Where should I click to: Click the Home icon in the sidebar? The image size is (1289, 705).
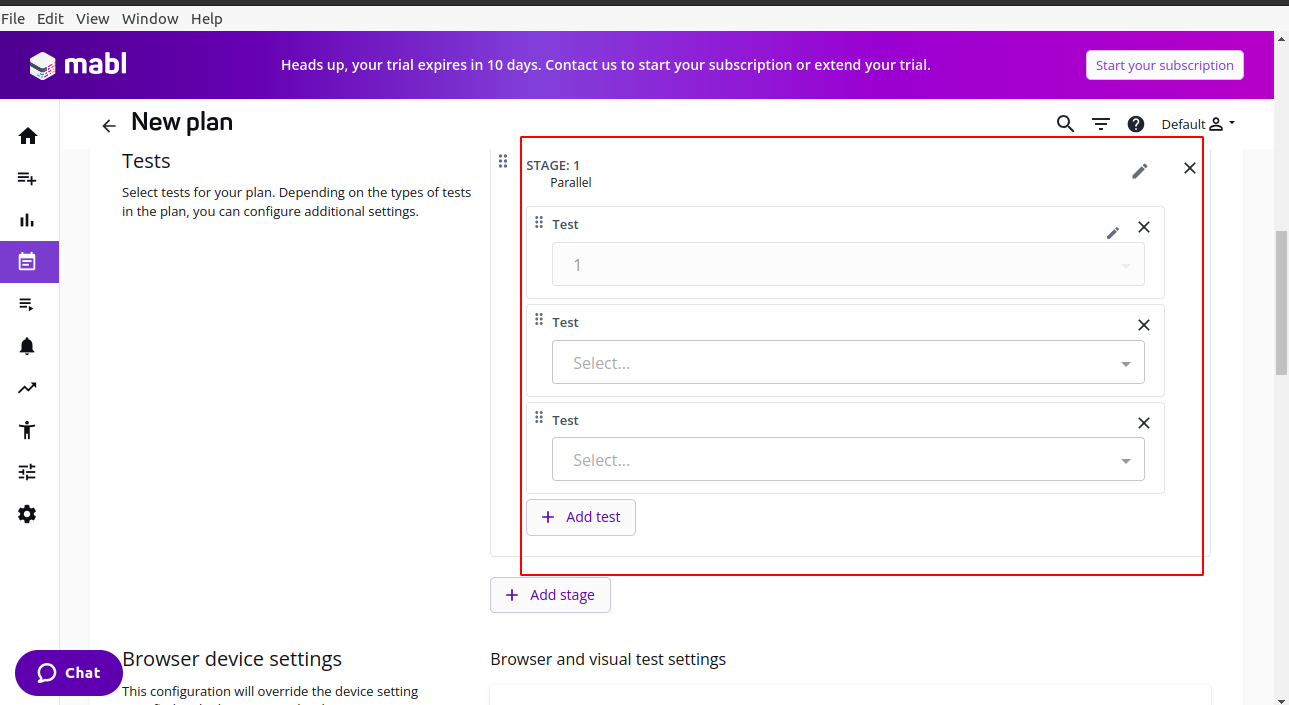click(x=27, y=136)
